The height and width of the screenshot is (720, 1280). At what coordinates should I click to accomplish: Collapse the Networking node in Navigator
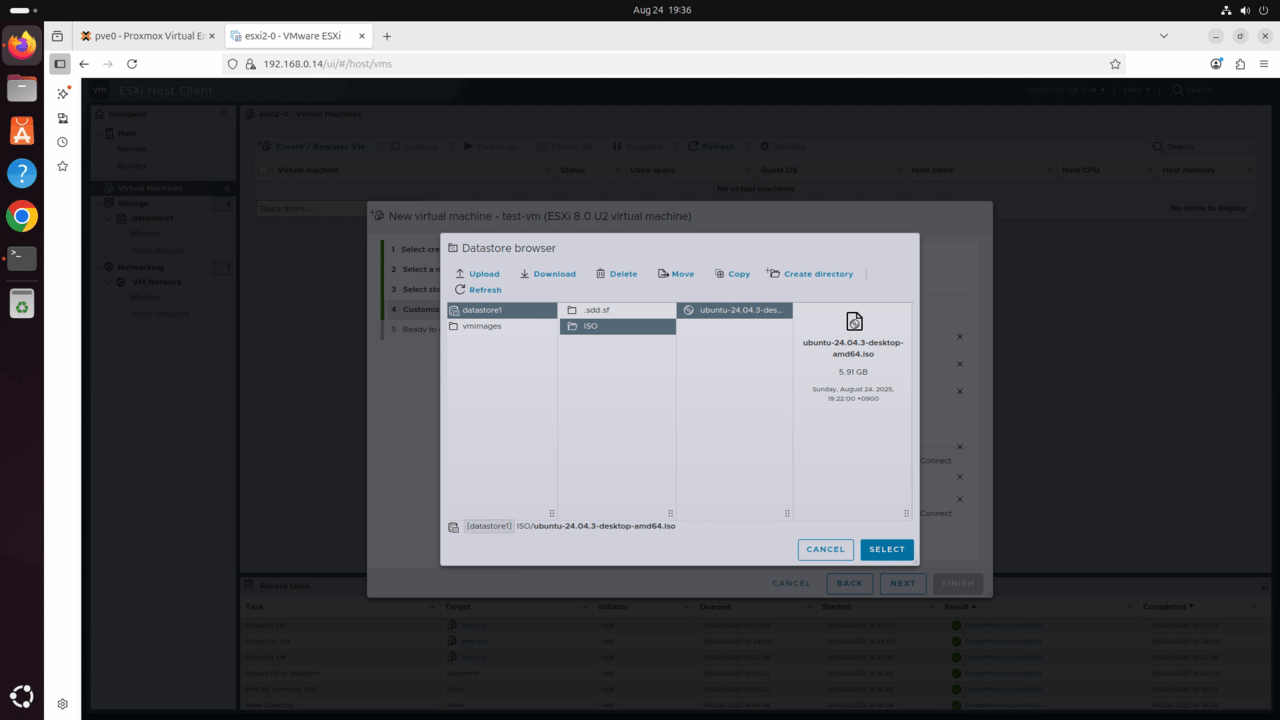tap(99, 267)
